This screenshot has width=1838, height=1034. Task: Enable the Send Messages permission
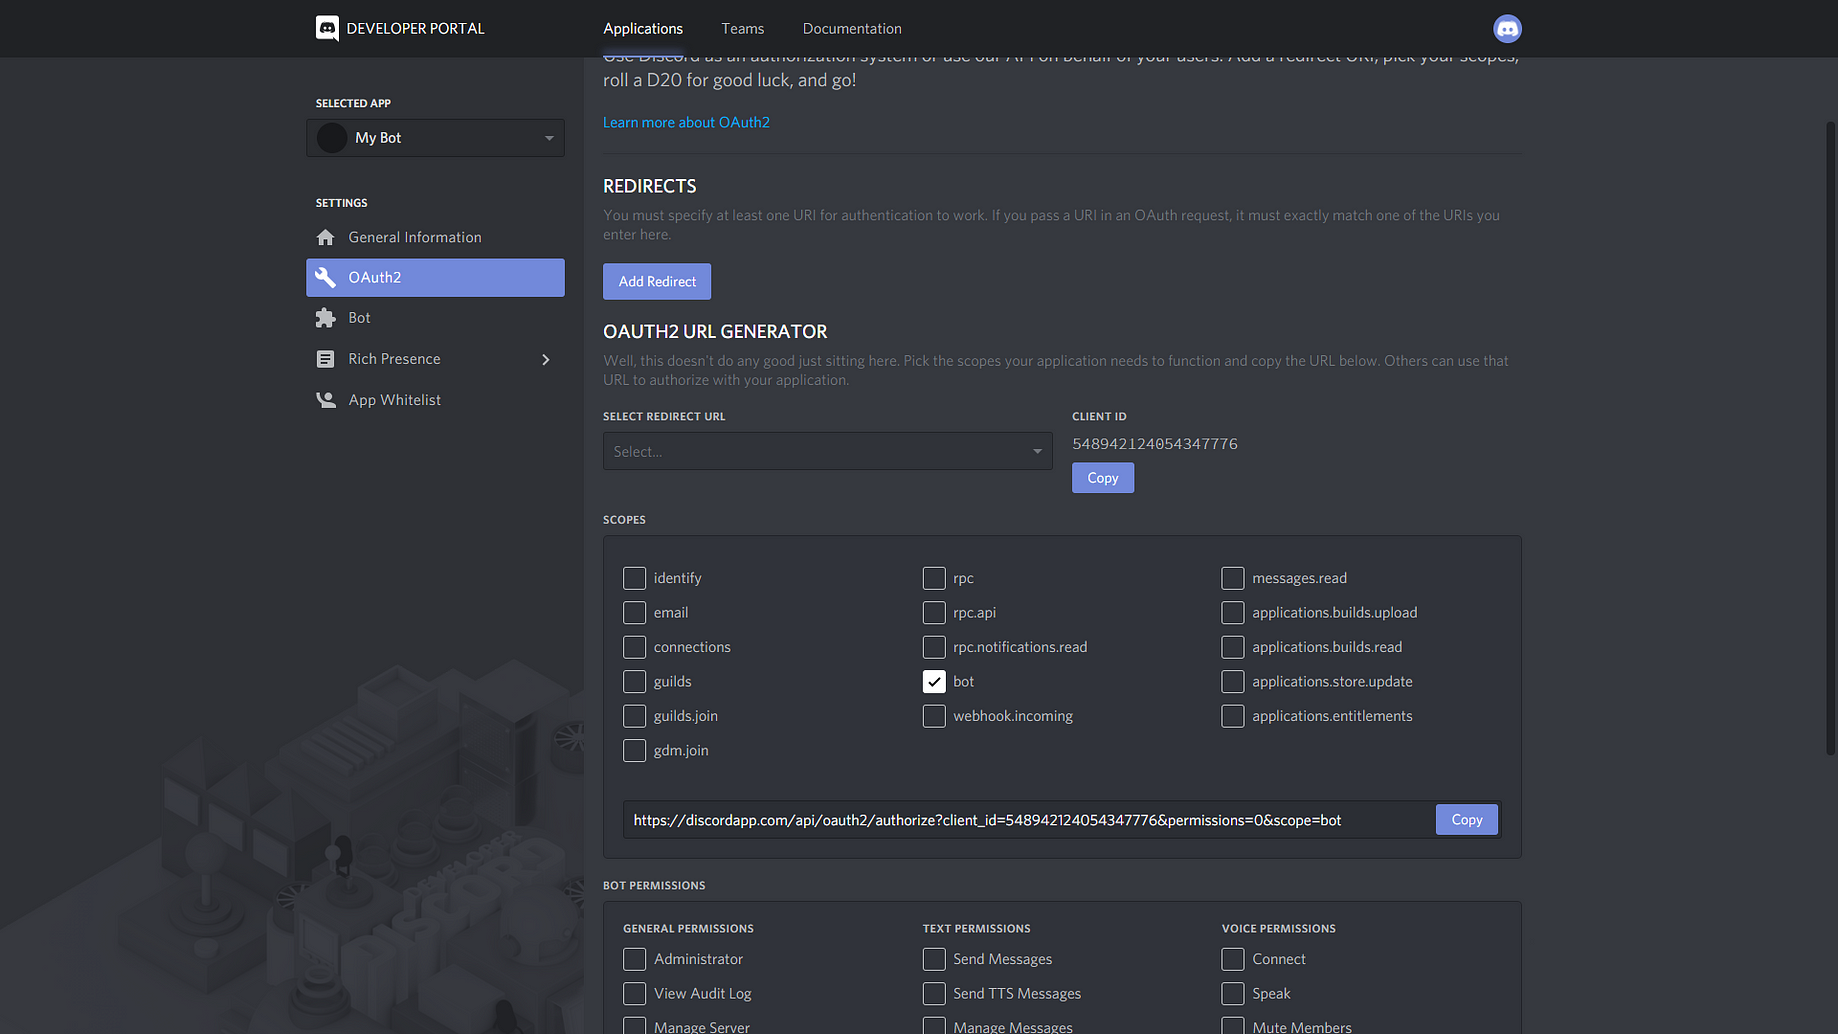pyautogui.click(x=934, y=959)
